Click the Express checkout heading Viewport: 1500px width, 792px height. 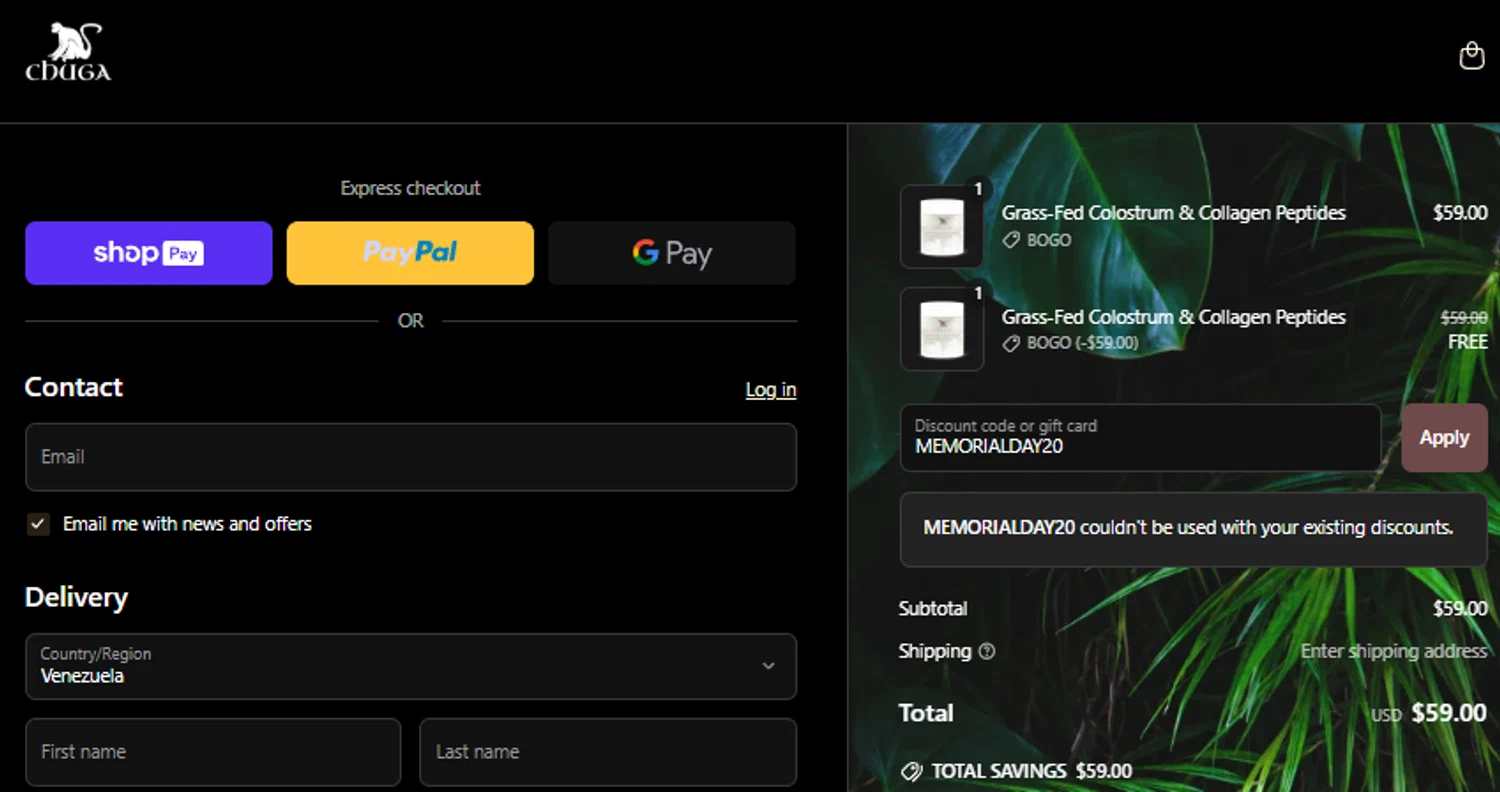[410, 188]
